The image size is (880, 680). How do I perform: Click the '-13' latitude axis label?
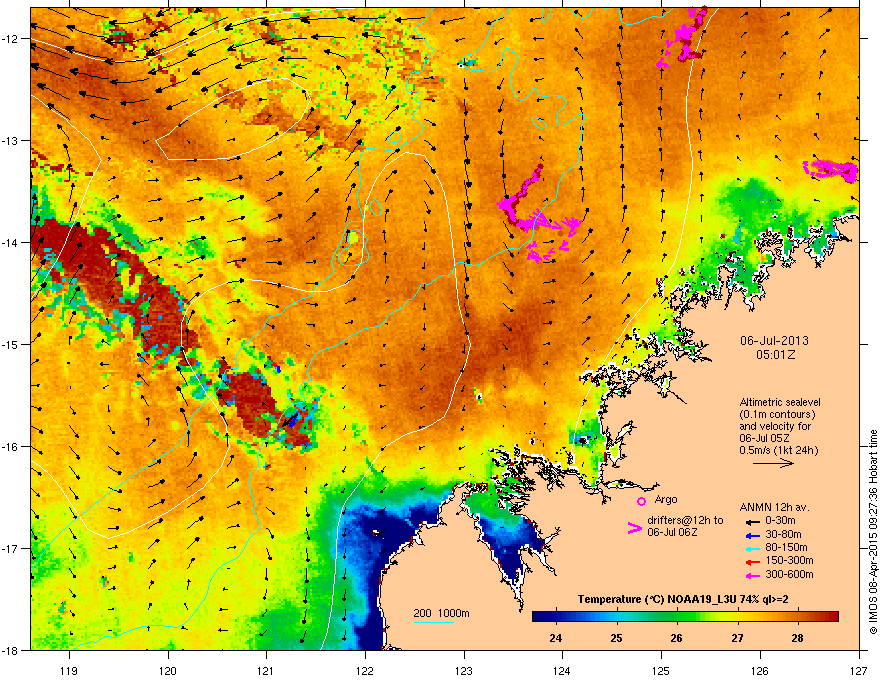tap(10, 140)
